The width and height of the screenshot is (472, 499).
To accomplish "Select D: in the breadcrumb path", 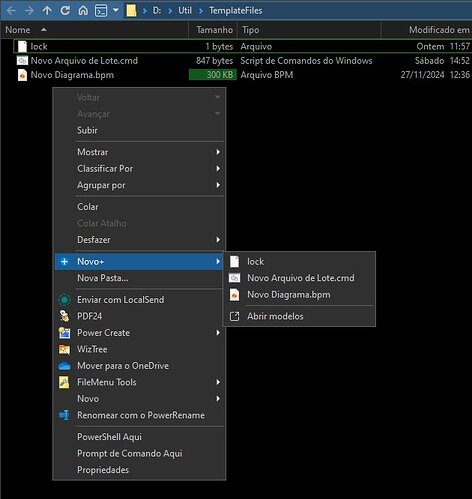I will click(x=157, y=11).
